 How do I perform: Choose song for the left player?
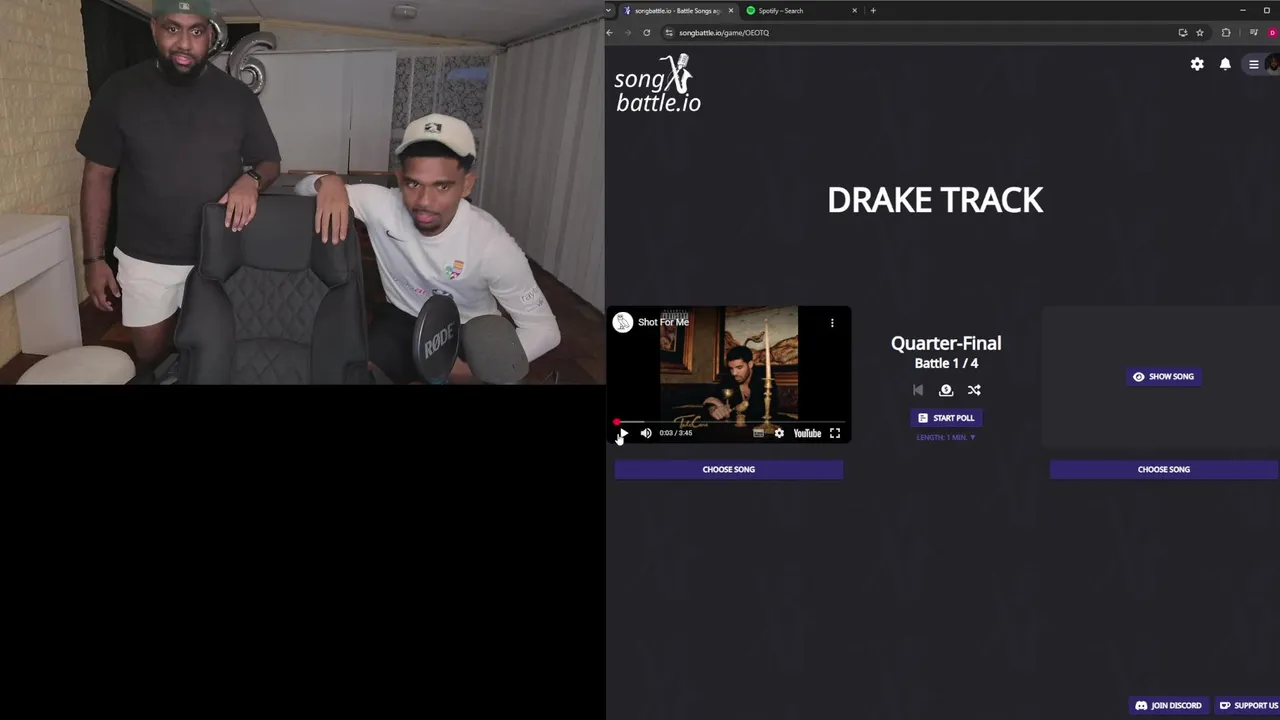coord(729,469)
